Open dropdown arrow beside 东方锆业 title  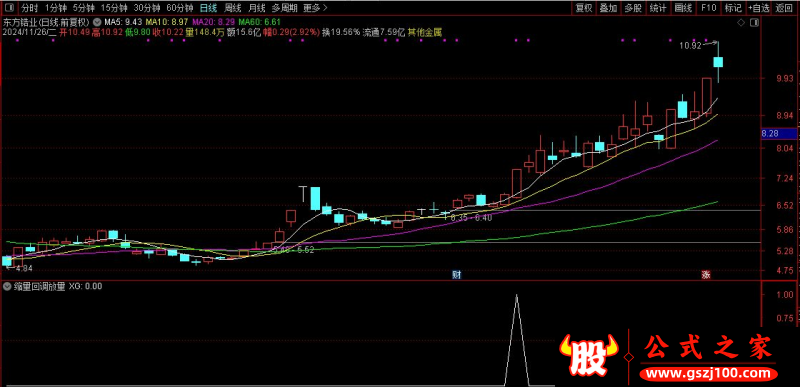96,23
